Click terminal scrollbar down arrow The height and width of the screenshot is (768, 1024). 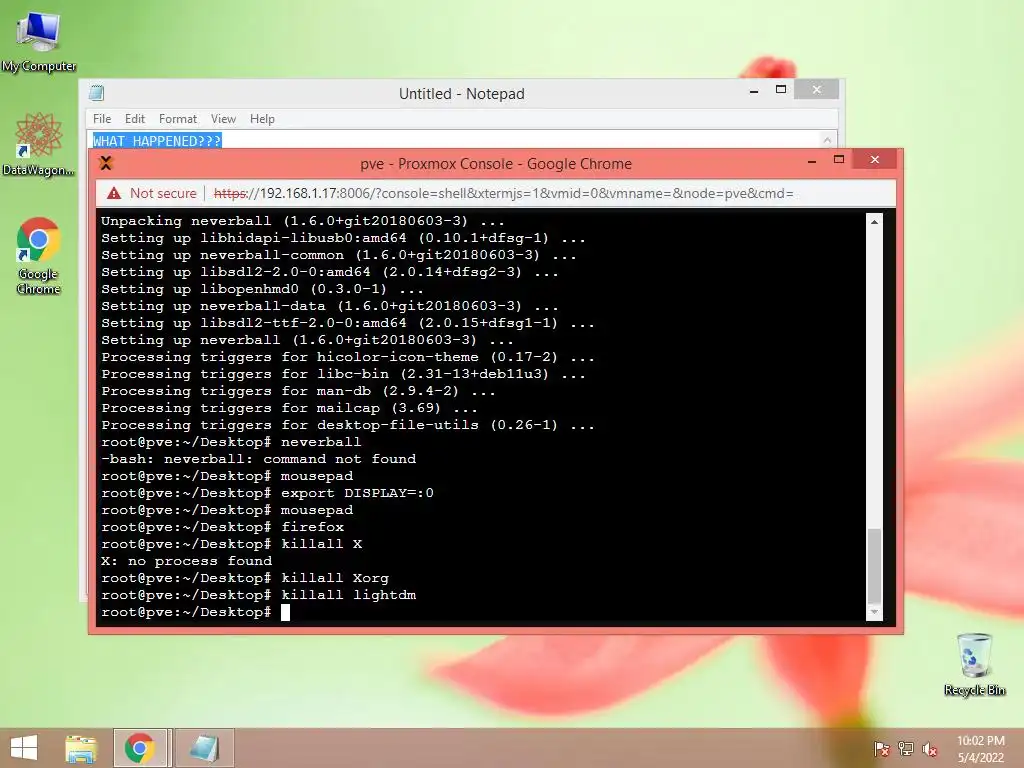(874, 612)
